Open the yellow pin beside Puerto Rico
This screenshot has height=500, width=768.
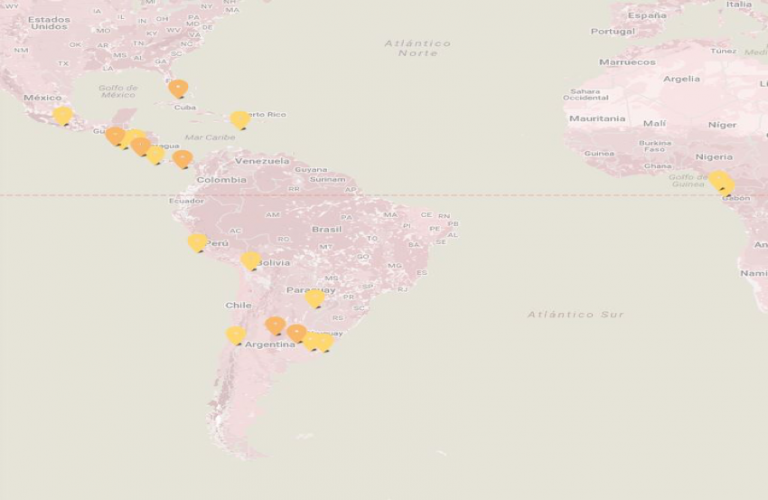[240, 120]
